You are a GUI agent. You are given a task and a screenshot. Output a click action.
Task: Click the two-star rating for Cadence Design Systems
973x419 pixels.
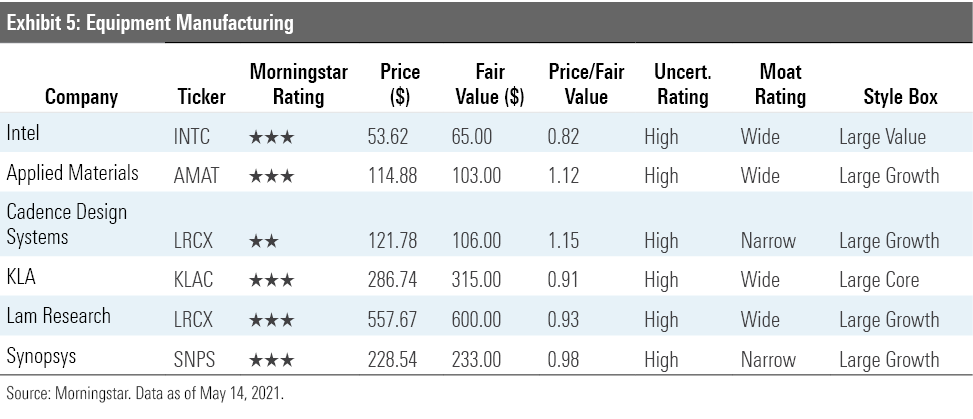[264, 241]
